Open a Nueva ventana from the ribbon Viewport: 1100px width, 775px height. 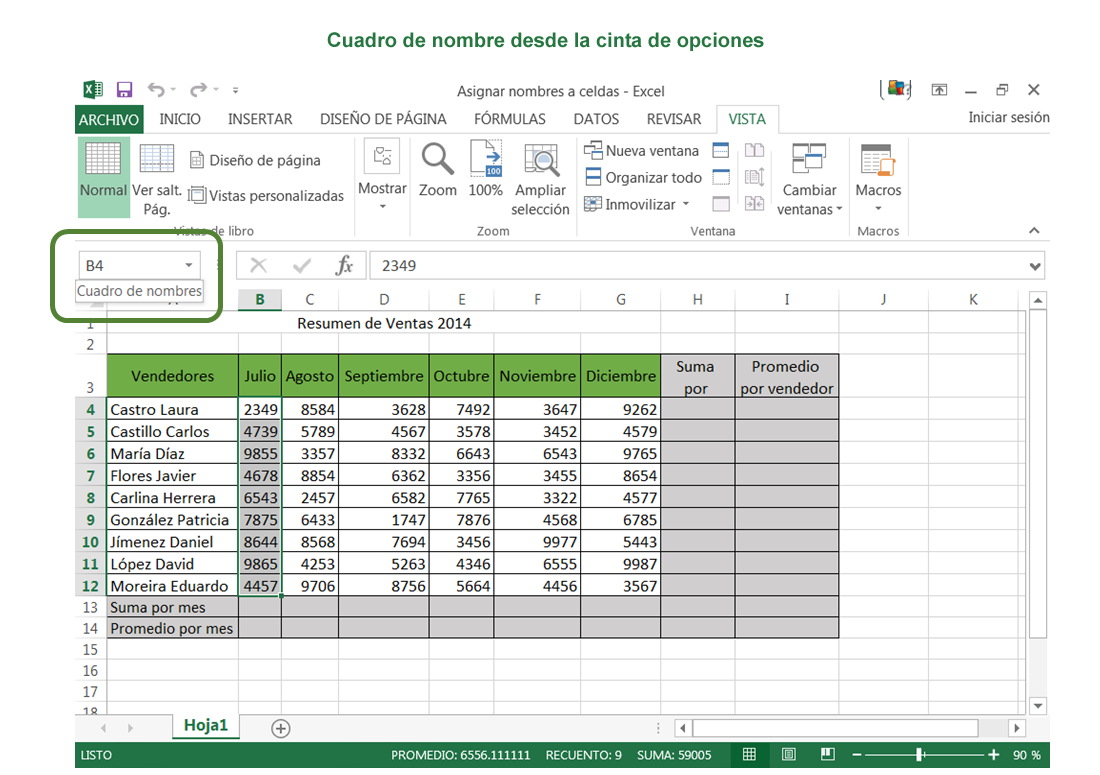point(641,150)
